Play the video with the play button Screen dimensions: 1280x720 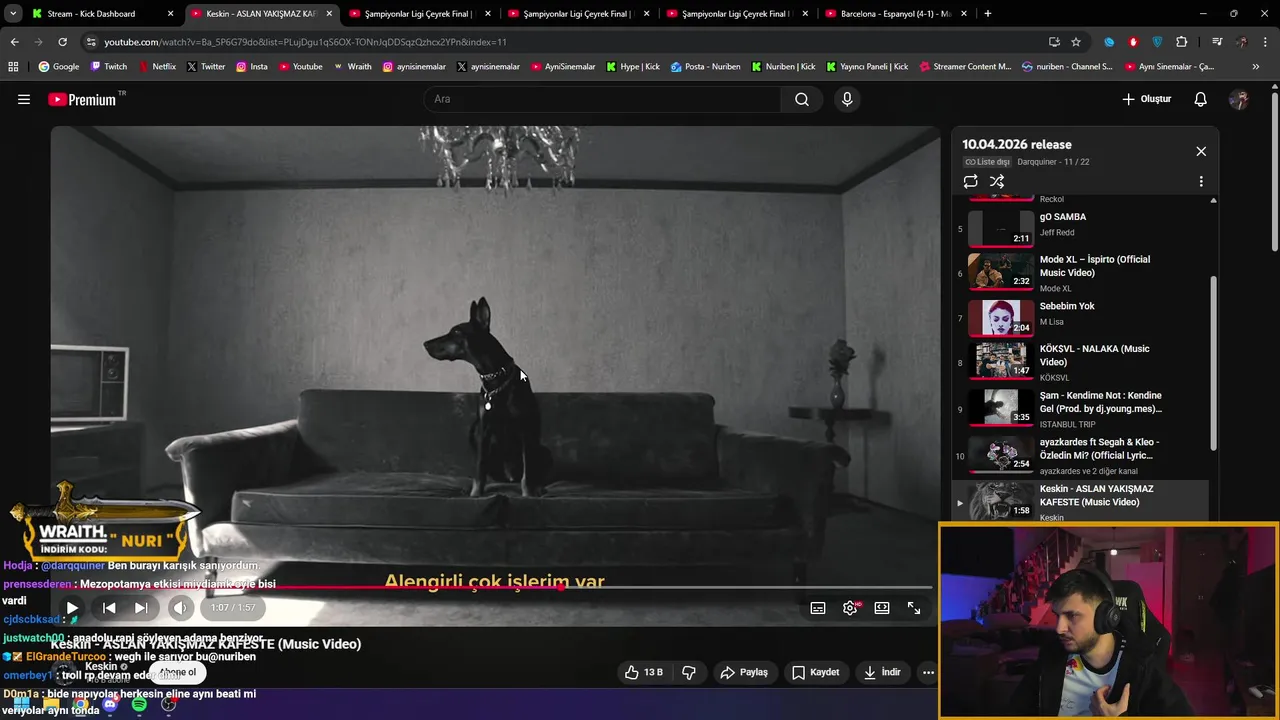coord(72,608)
